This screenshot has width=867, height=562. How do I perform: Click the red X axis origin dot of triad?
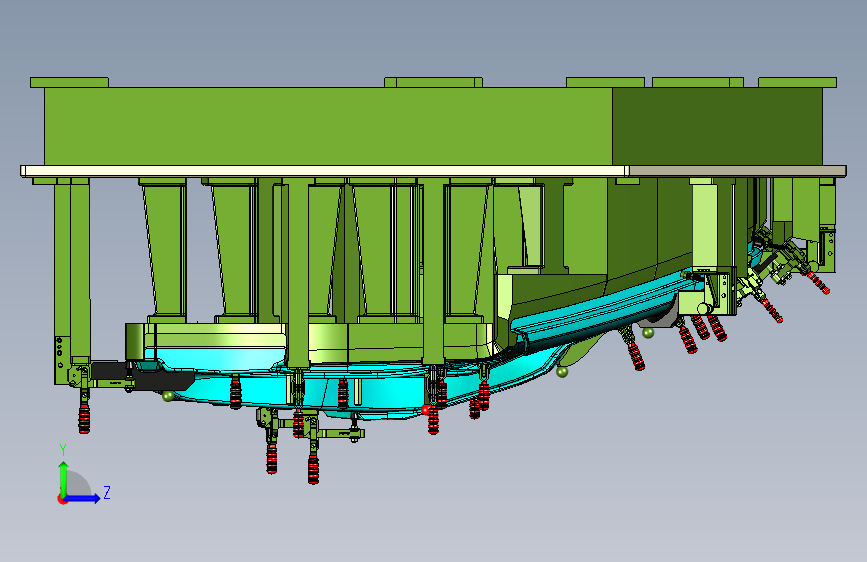tap(62, 499)
